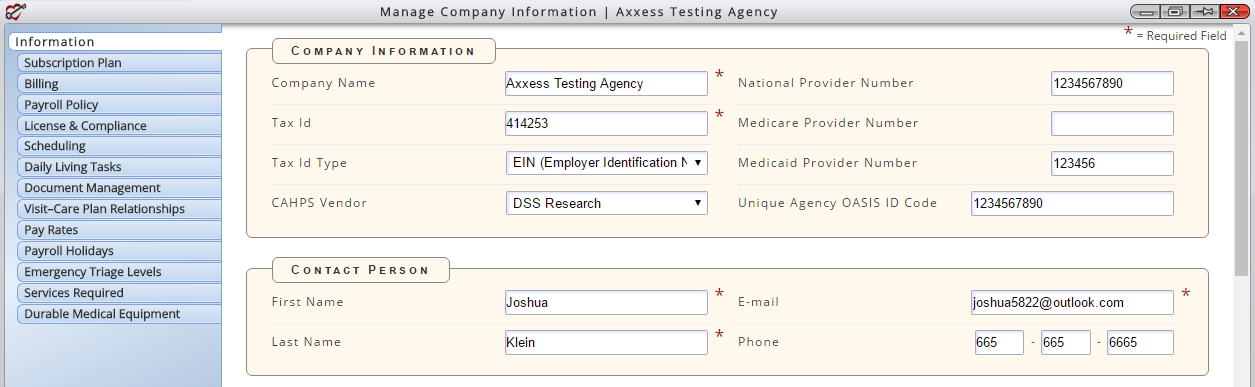
Task: Click the Axxess logo icon in title bar
Action: tap(15, 11)
